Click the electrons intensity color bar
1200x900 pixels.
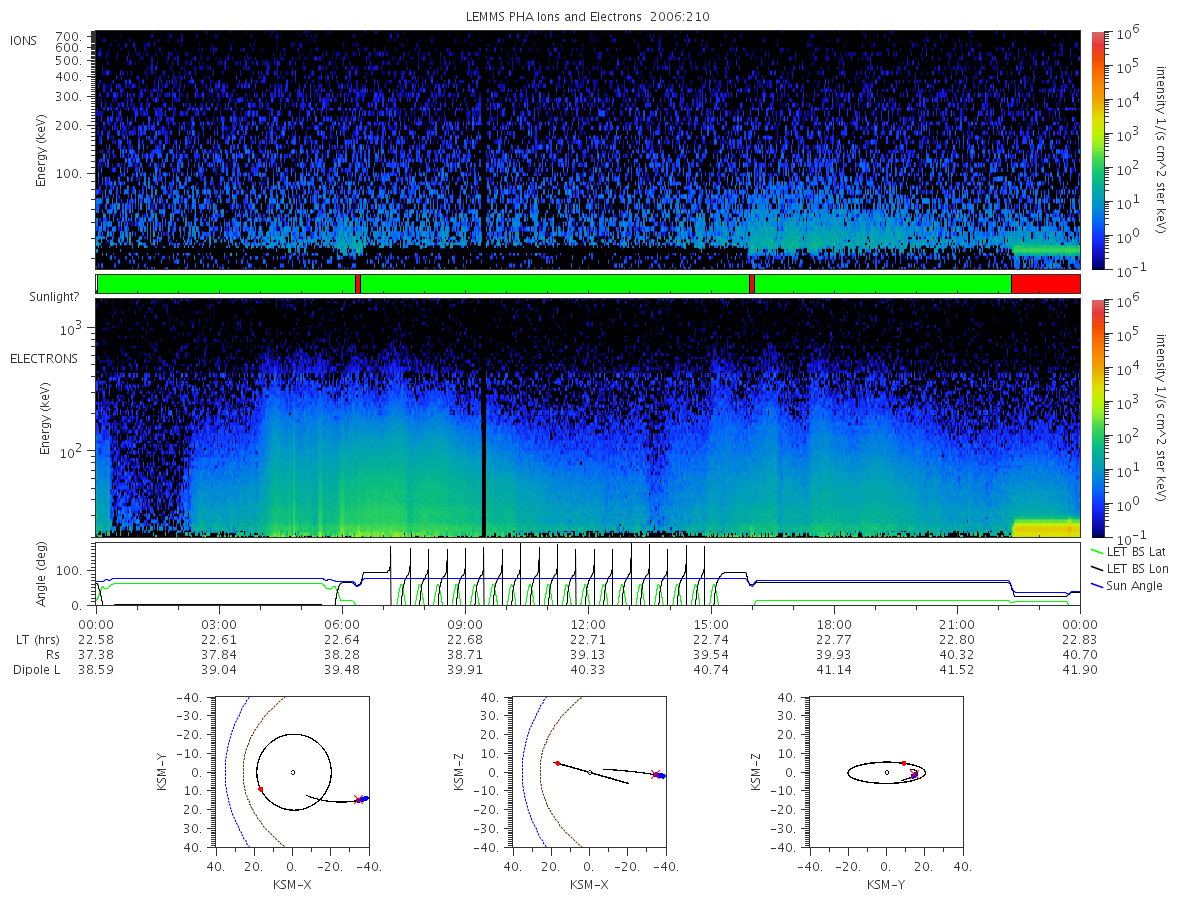click(1097, 417)
